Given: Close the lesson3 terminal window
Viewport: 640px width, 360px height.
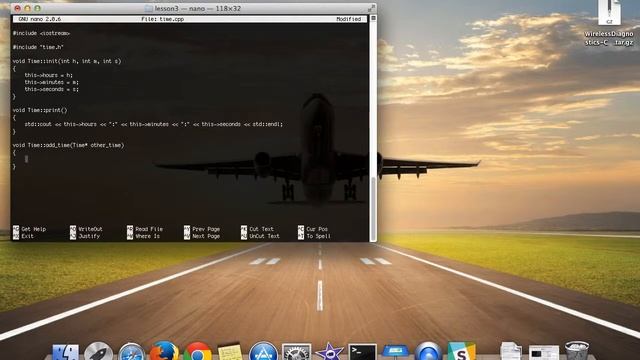Looking at the screenshot, I should point(17,8).
